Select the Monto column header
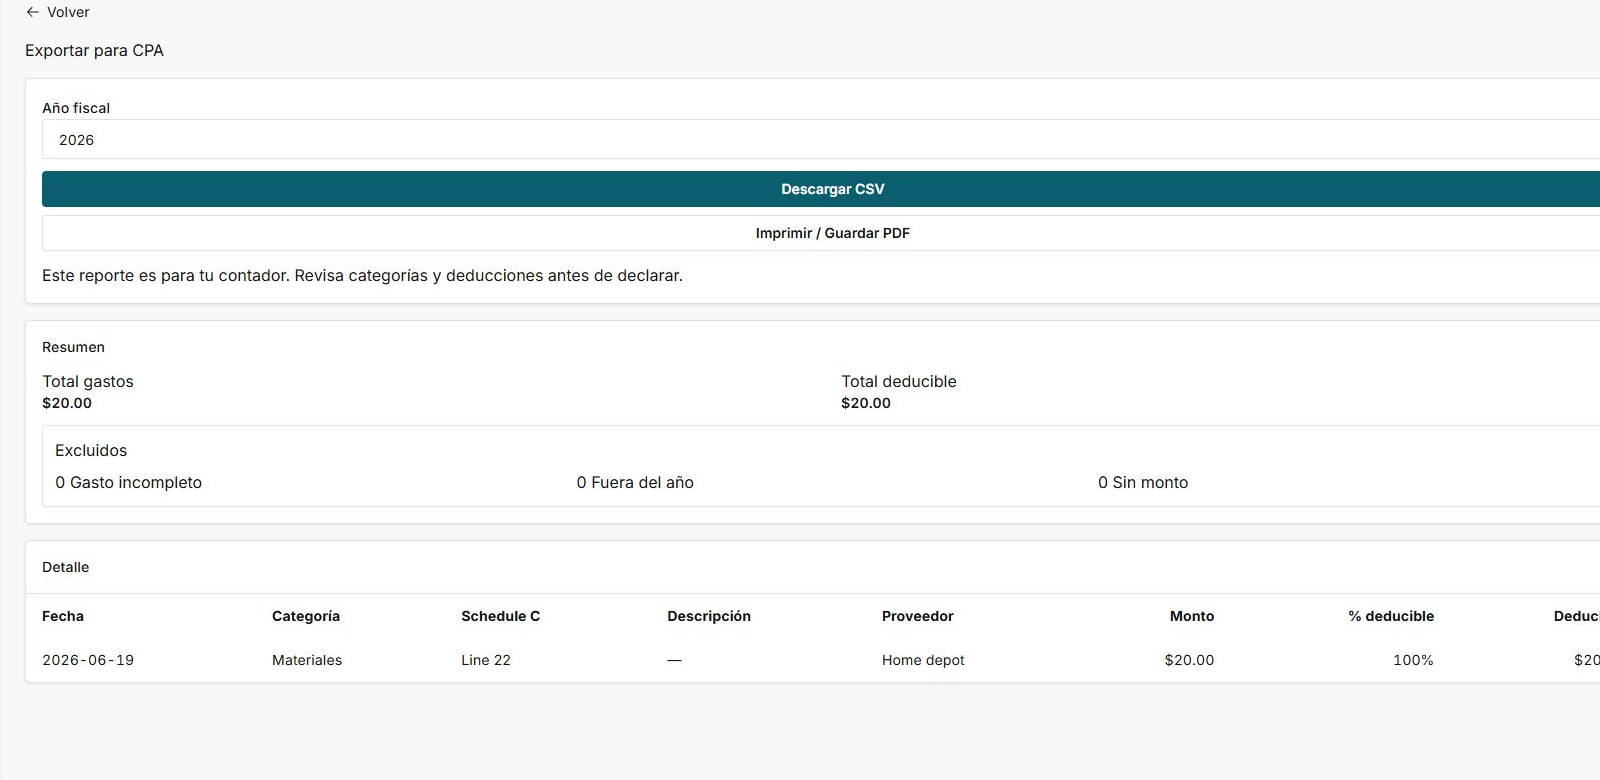 pos(1192,616)
